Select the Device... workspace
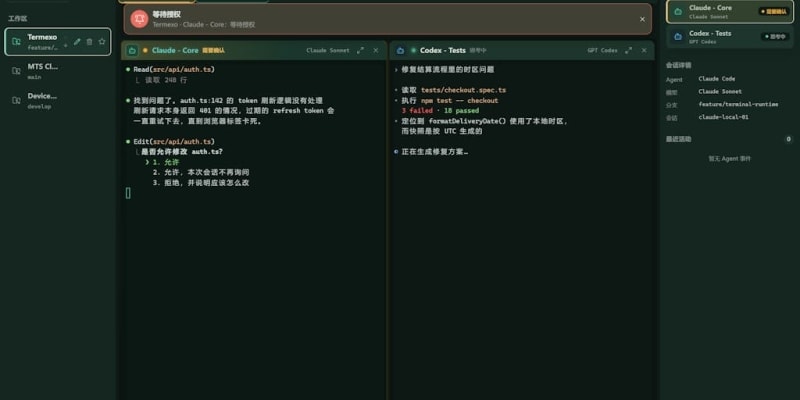Image resolution: width=800 pixels, height=400 pixels. (58, 101)
